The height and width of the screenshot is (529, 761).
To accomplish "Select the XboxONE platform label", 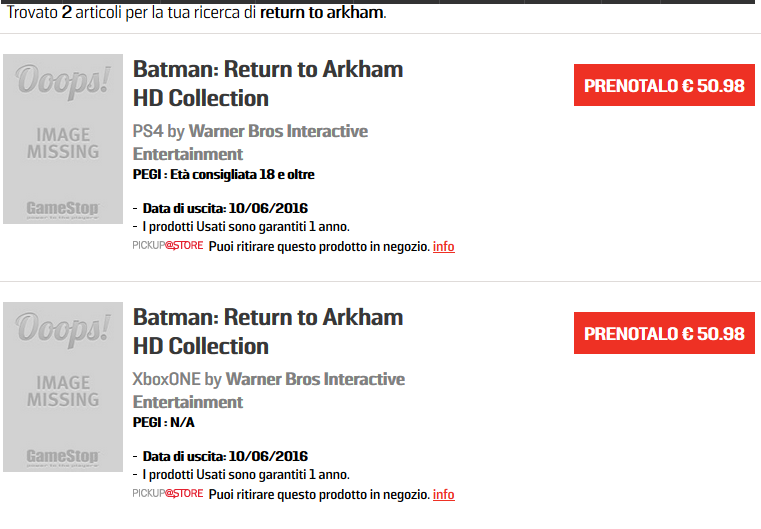I will point(166,379).
